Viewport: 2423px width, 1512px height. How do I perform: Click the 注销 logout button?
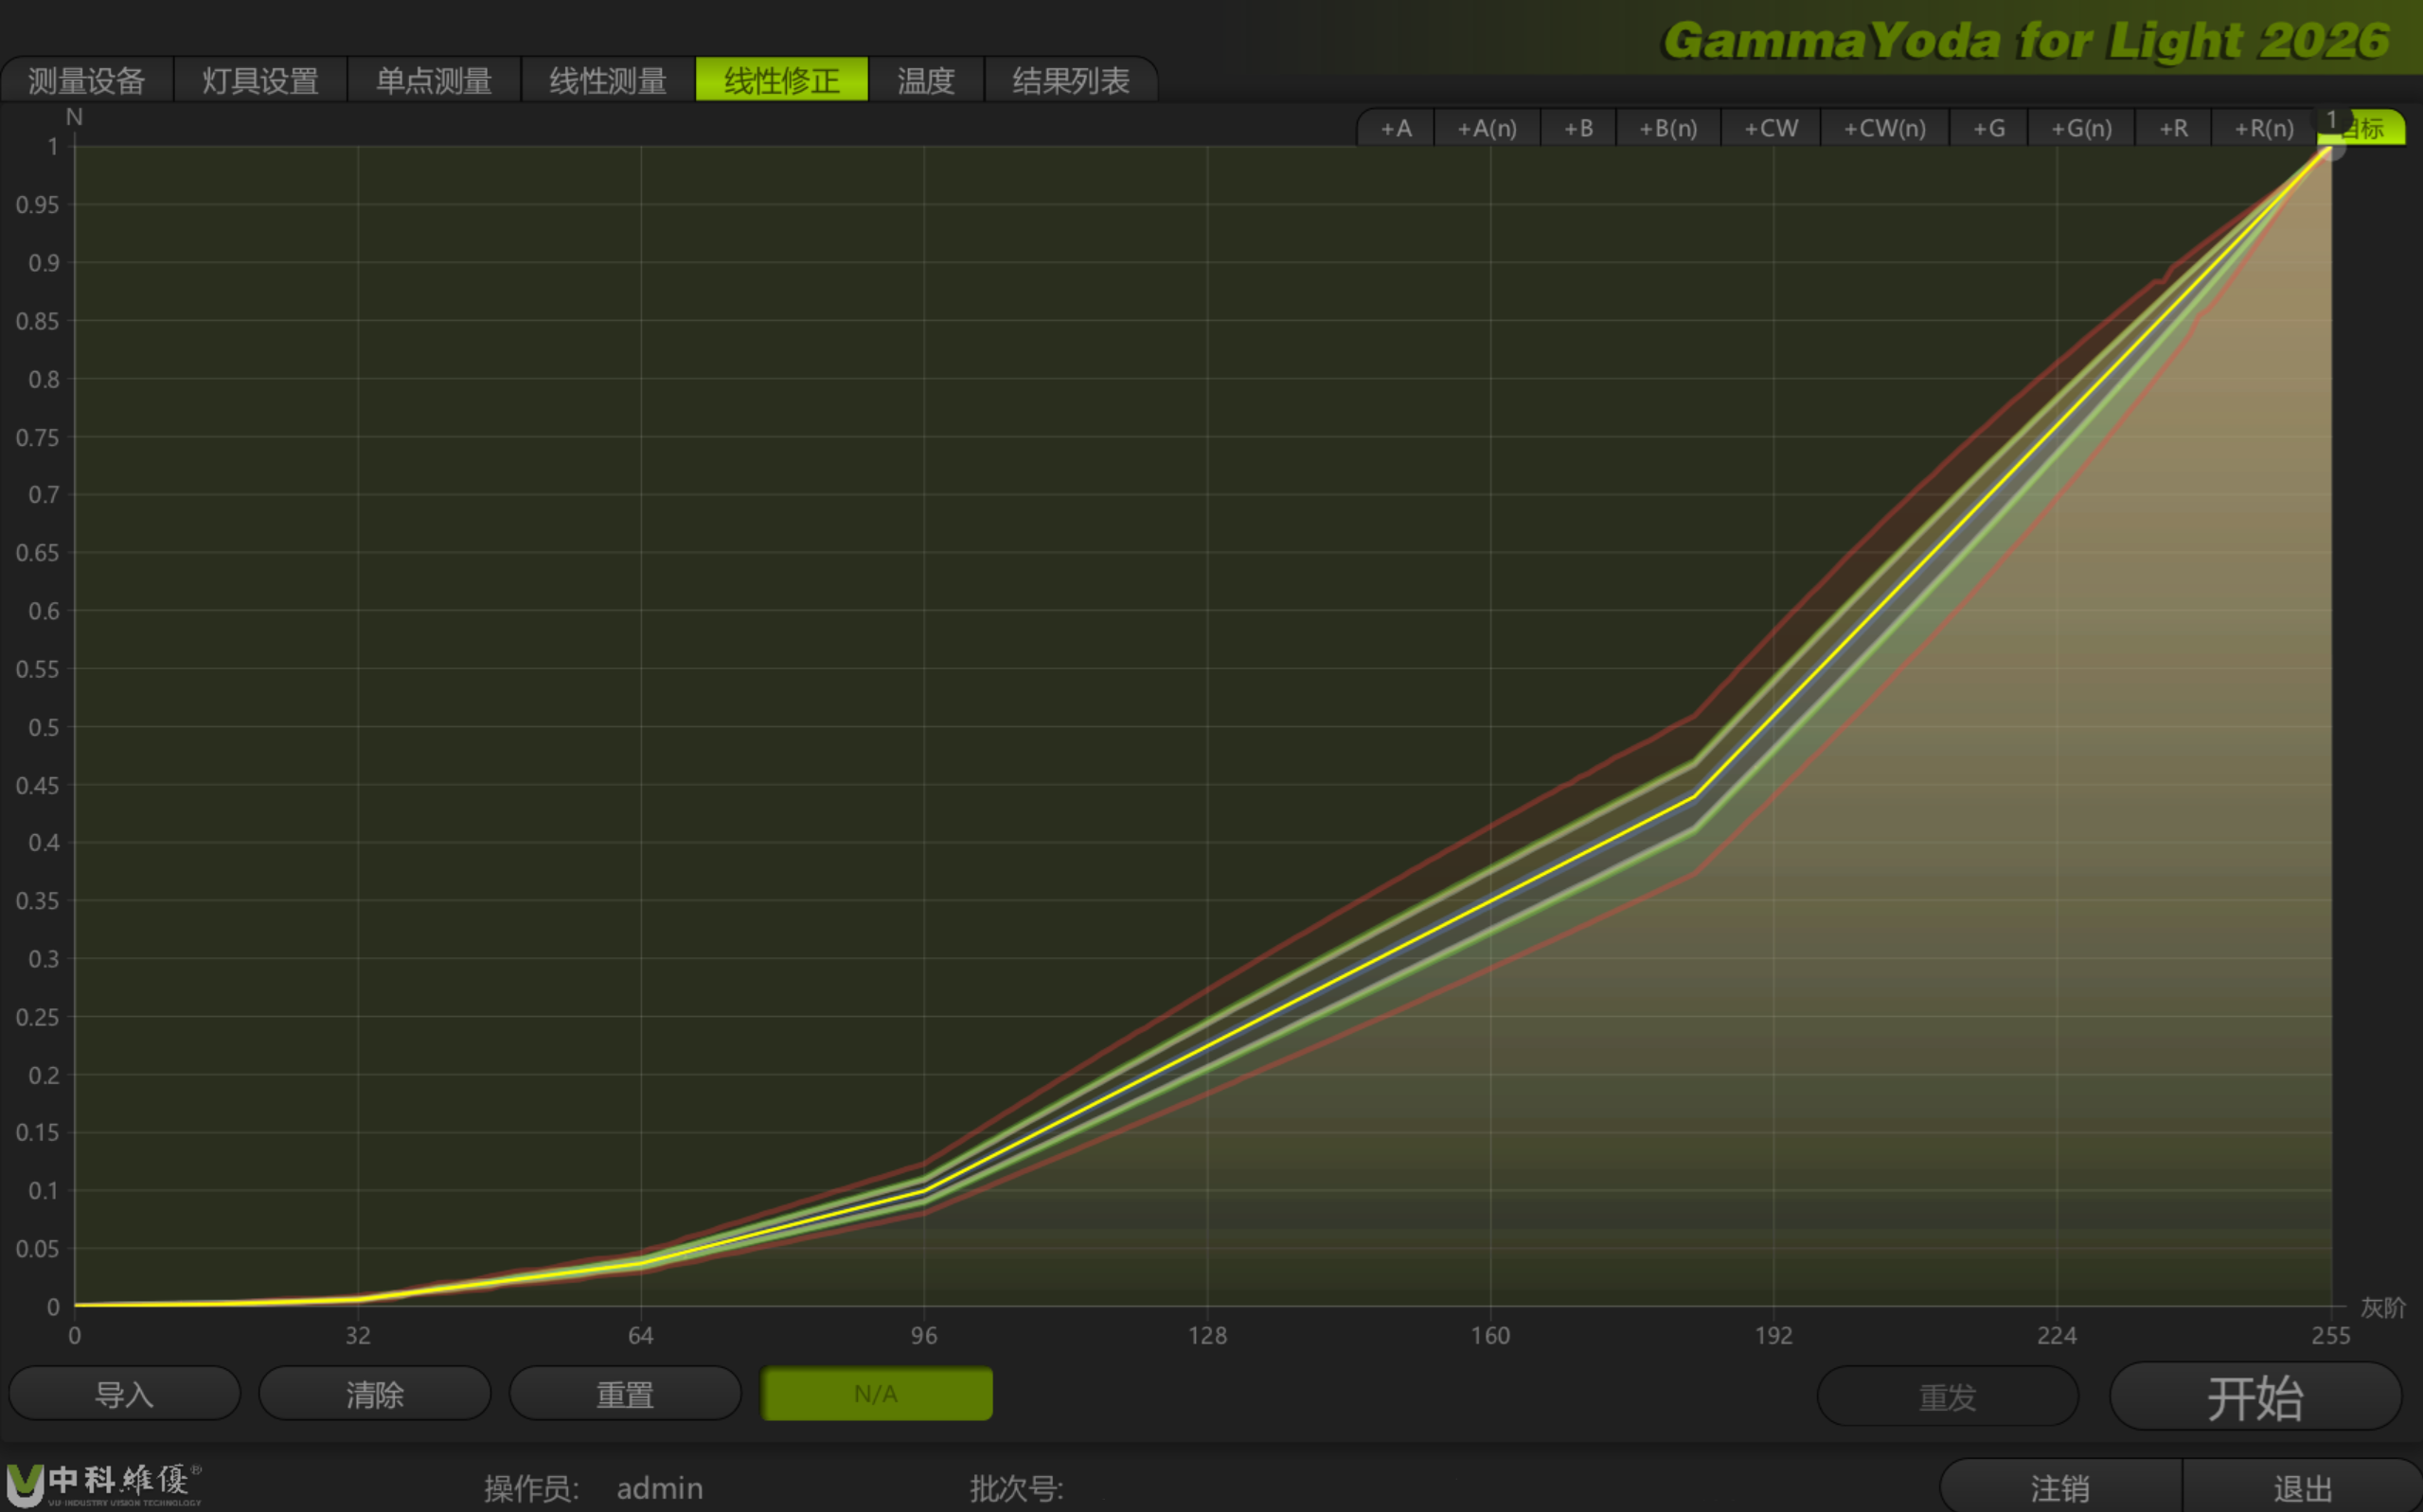(2060, 1488)
